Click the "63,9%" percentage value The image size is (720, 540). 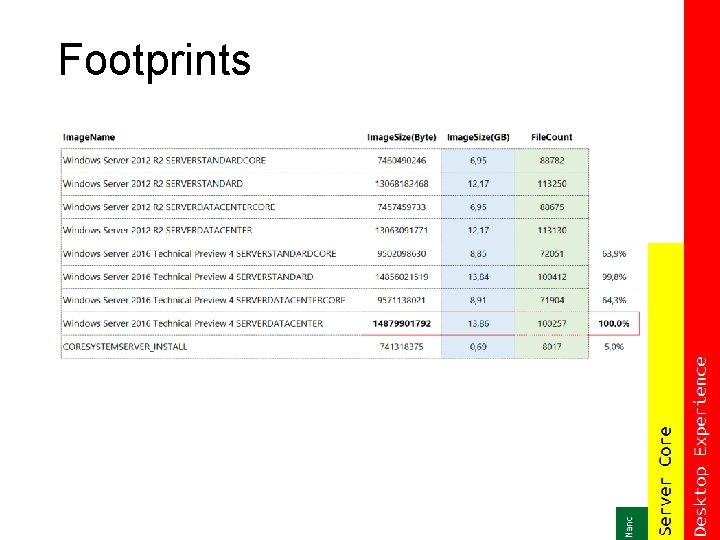[614, 253]
